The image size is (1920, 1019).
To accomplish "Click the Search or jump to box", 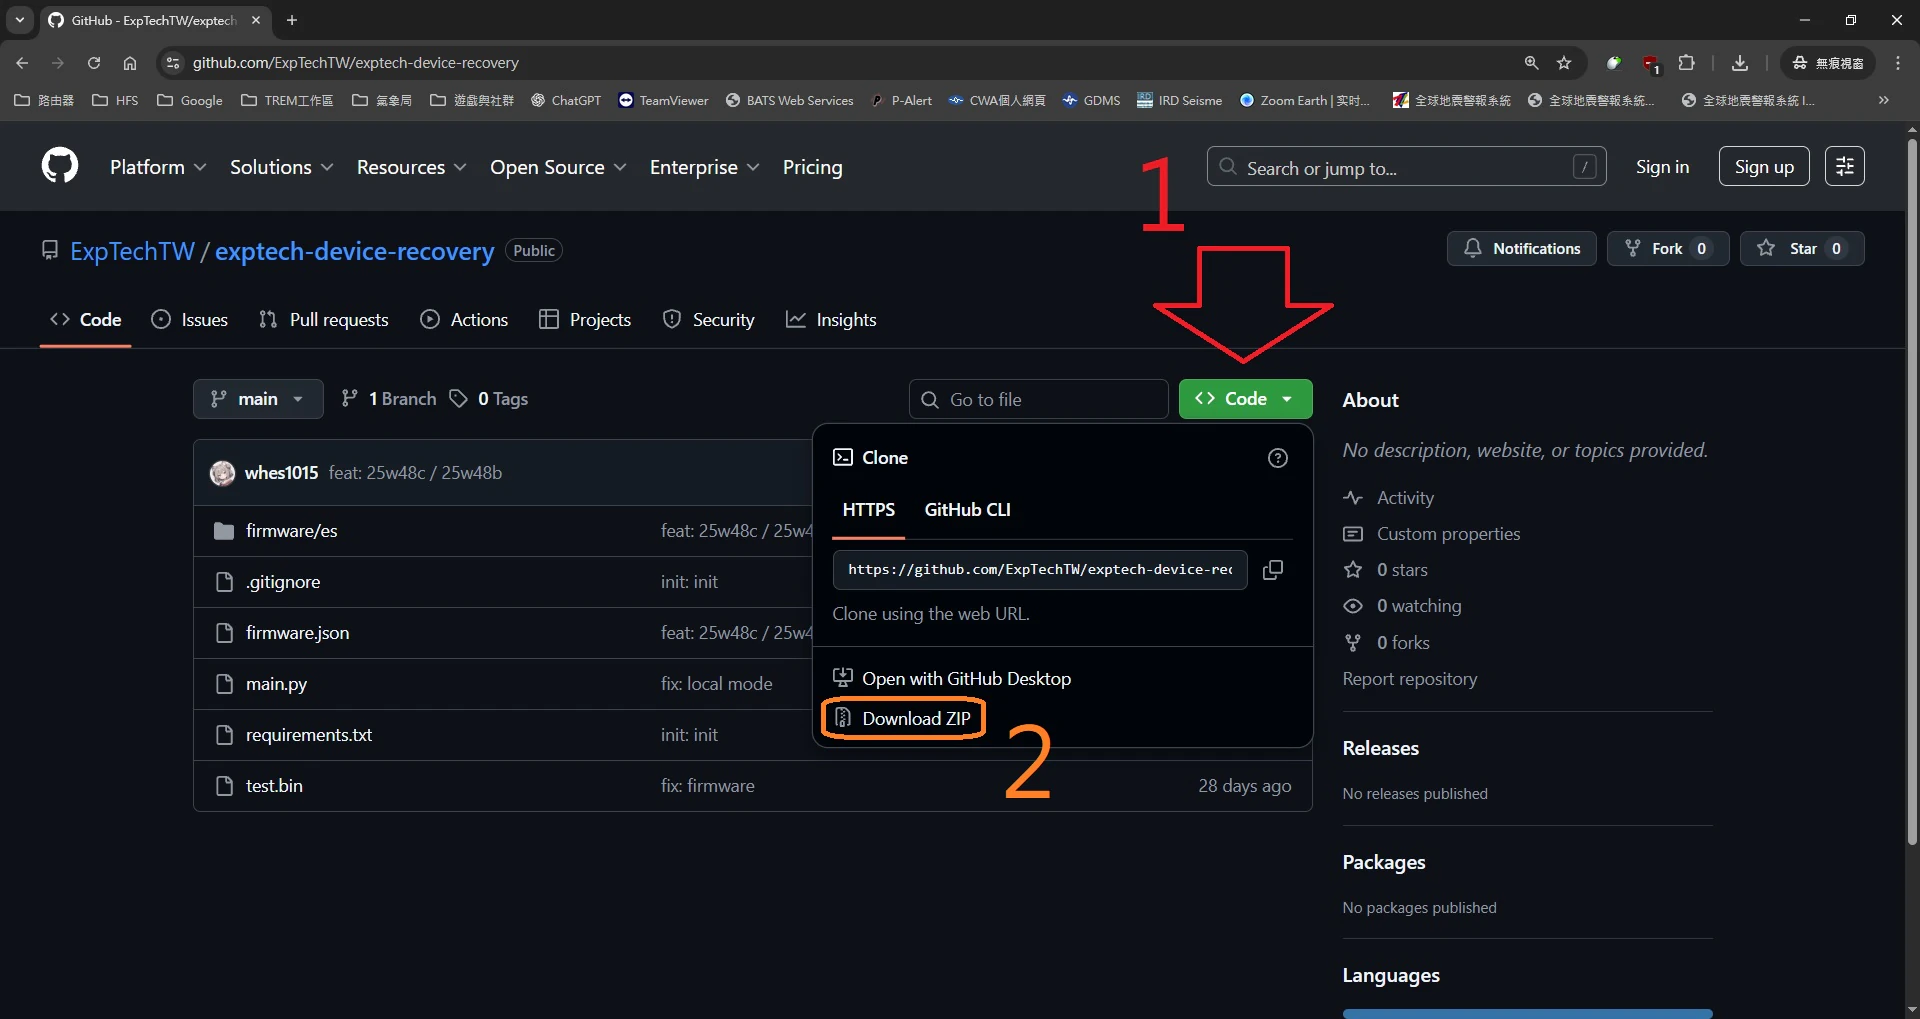I will [x=1406, y=166].
